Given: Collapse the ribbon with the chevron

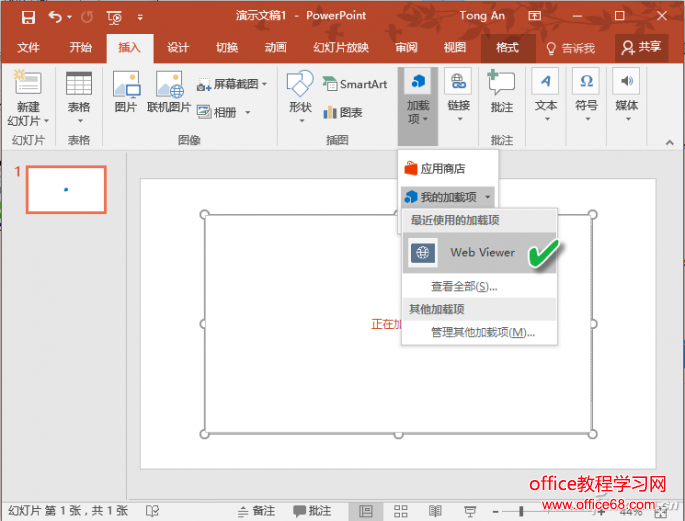Looking at the screenshot, I should pos(669,143).
